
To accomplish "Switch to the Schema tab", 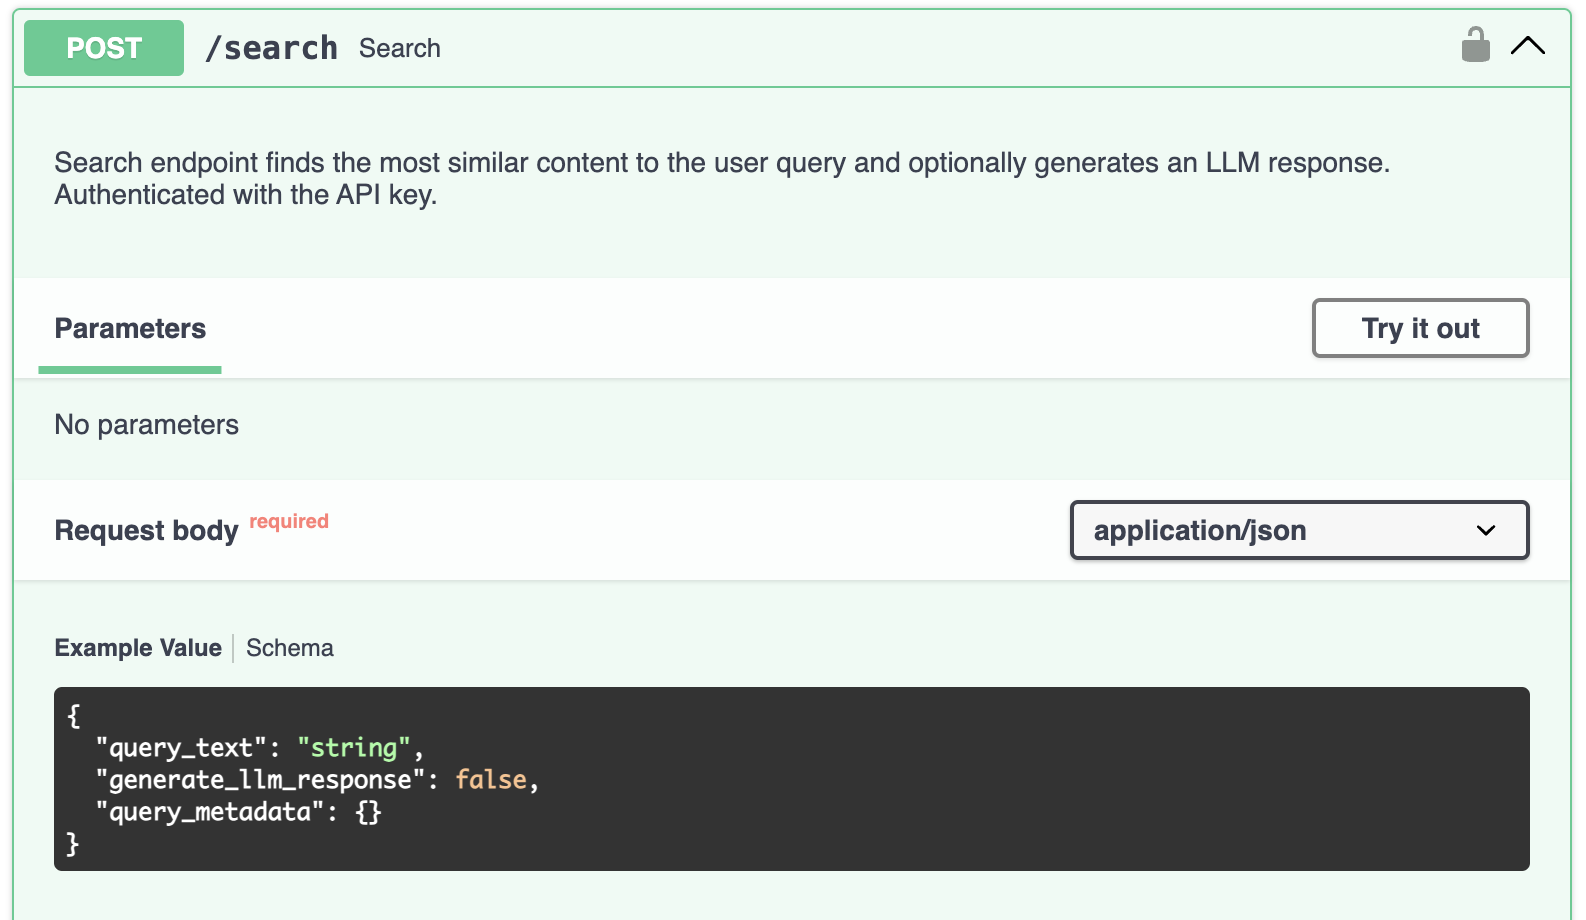I will [x=290, y=648].
